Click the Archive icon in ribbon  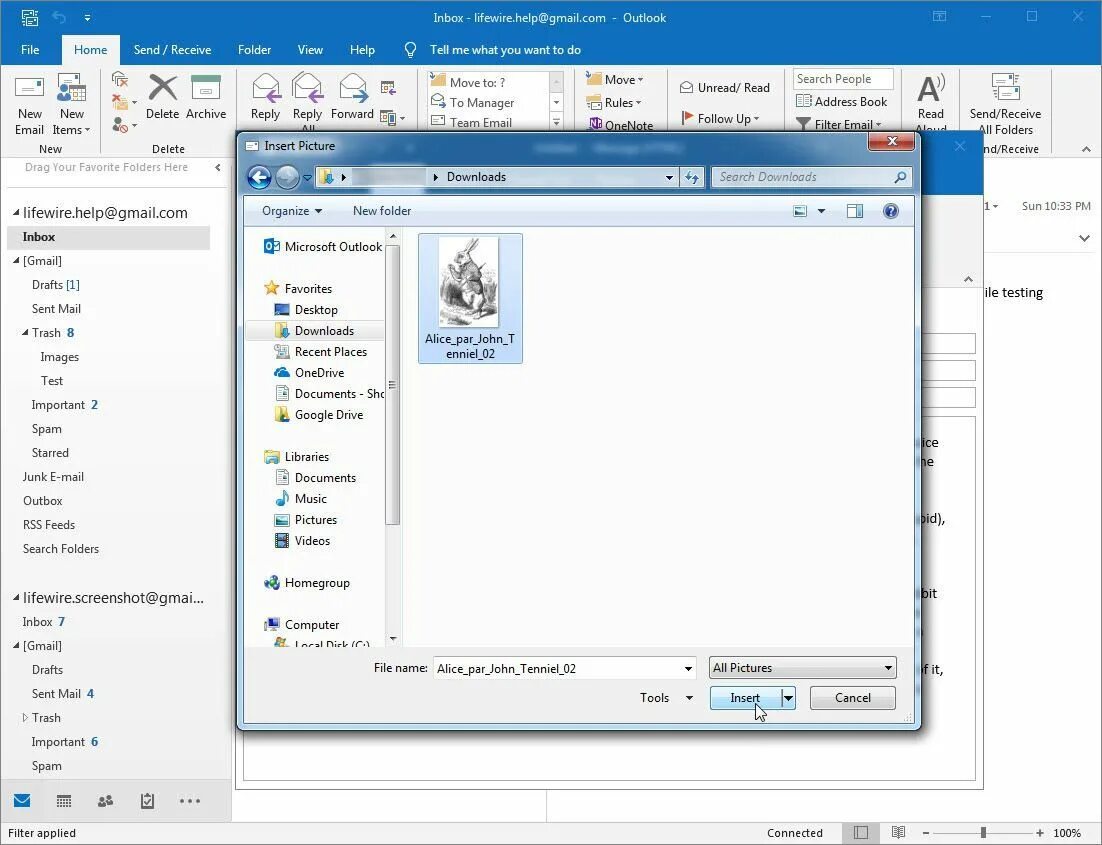[206, 88]
